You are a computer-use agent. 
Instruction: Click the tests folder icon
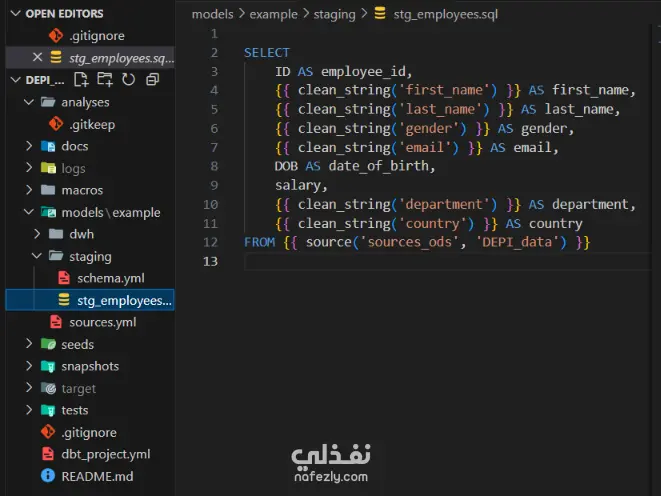point(48,410)
